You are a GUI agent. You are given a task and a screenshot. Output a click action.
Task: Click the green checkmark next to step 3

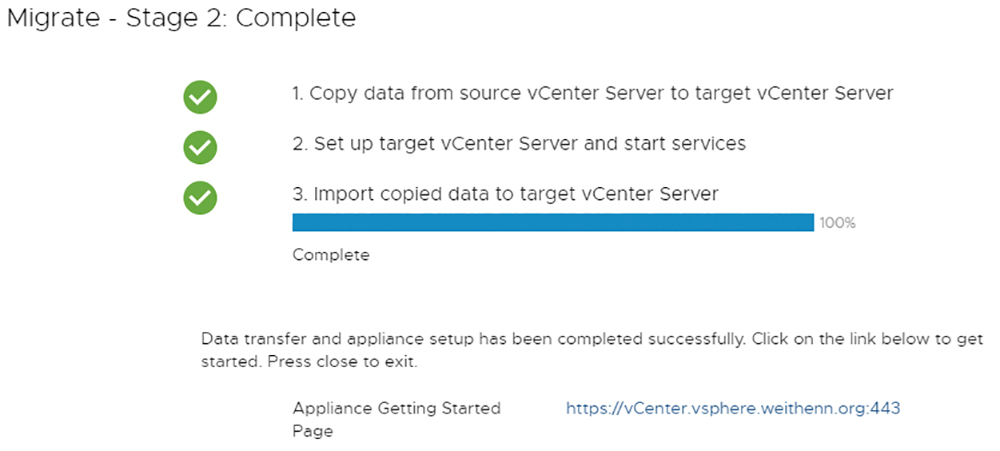200,198
